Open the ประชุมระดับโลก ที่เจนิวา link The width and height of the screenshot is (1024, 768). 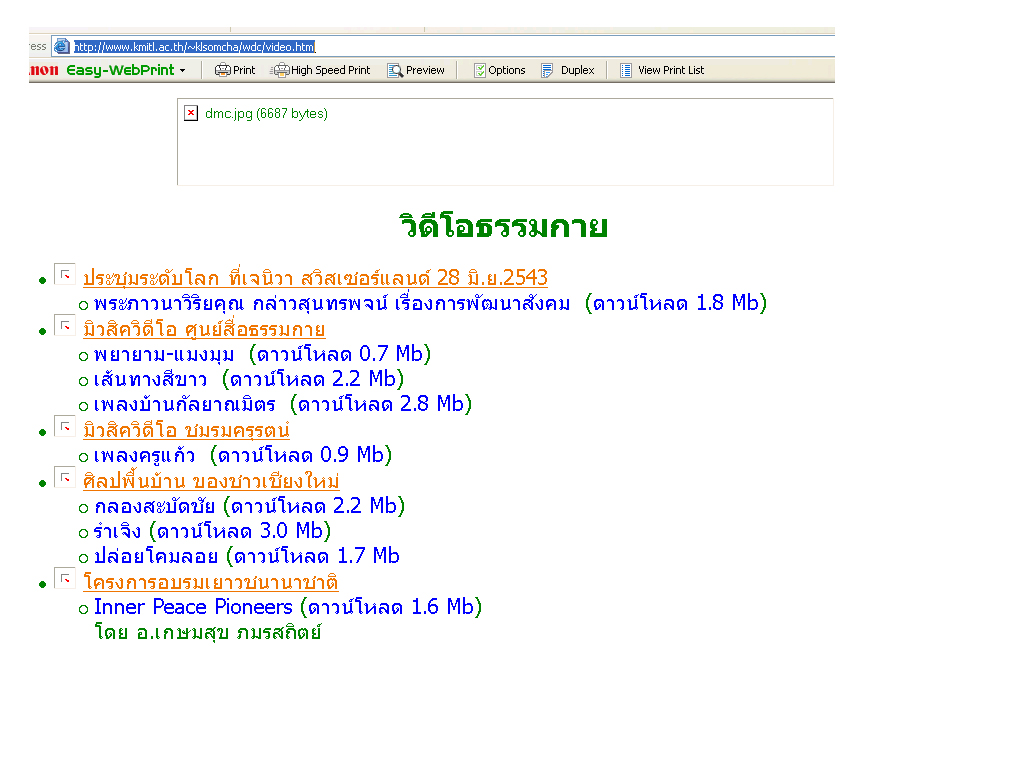click(315, 278)
